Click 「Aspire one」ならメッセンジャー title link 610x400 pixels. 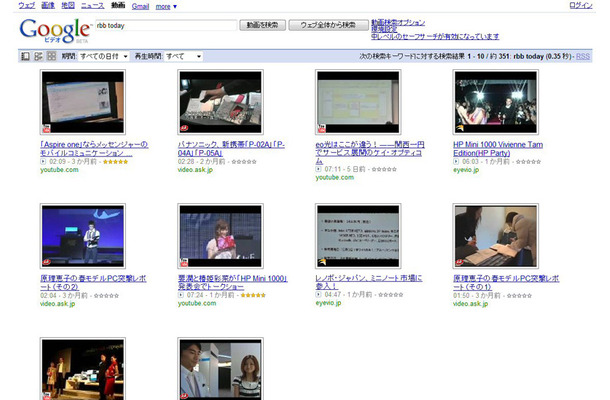pyautogui.click(x=94, y=149)
